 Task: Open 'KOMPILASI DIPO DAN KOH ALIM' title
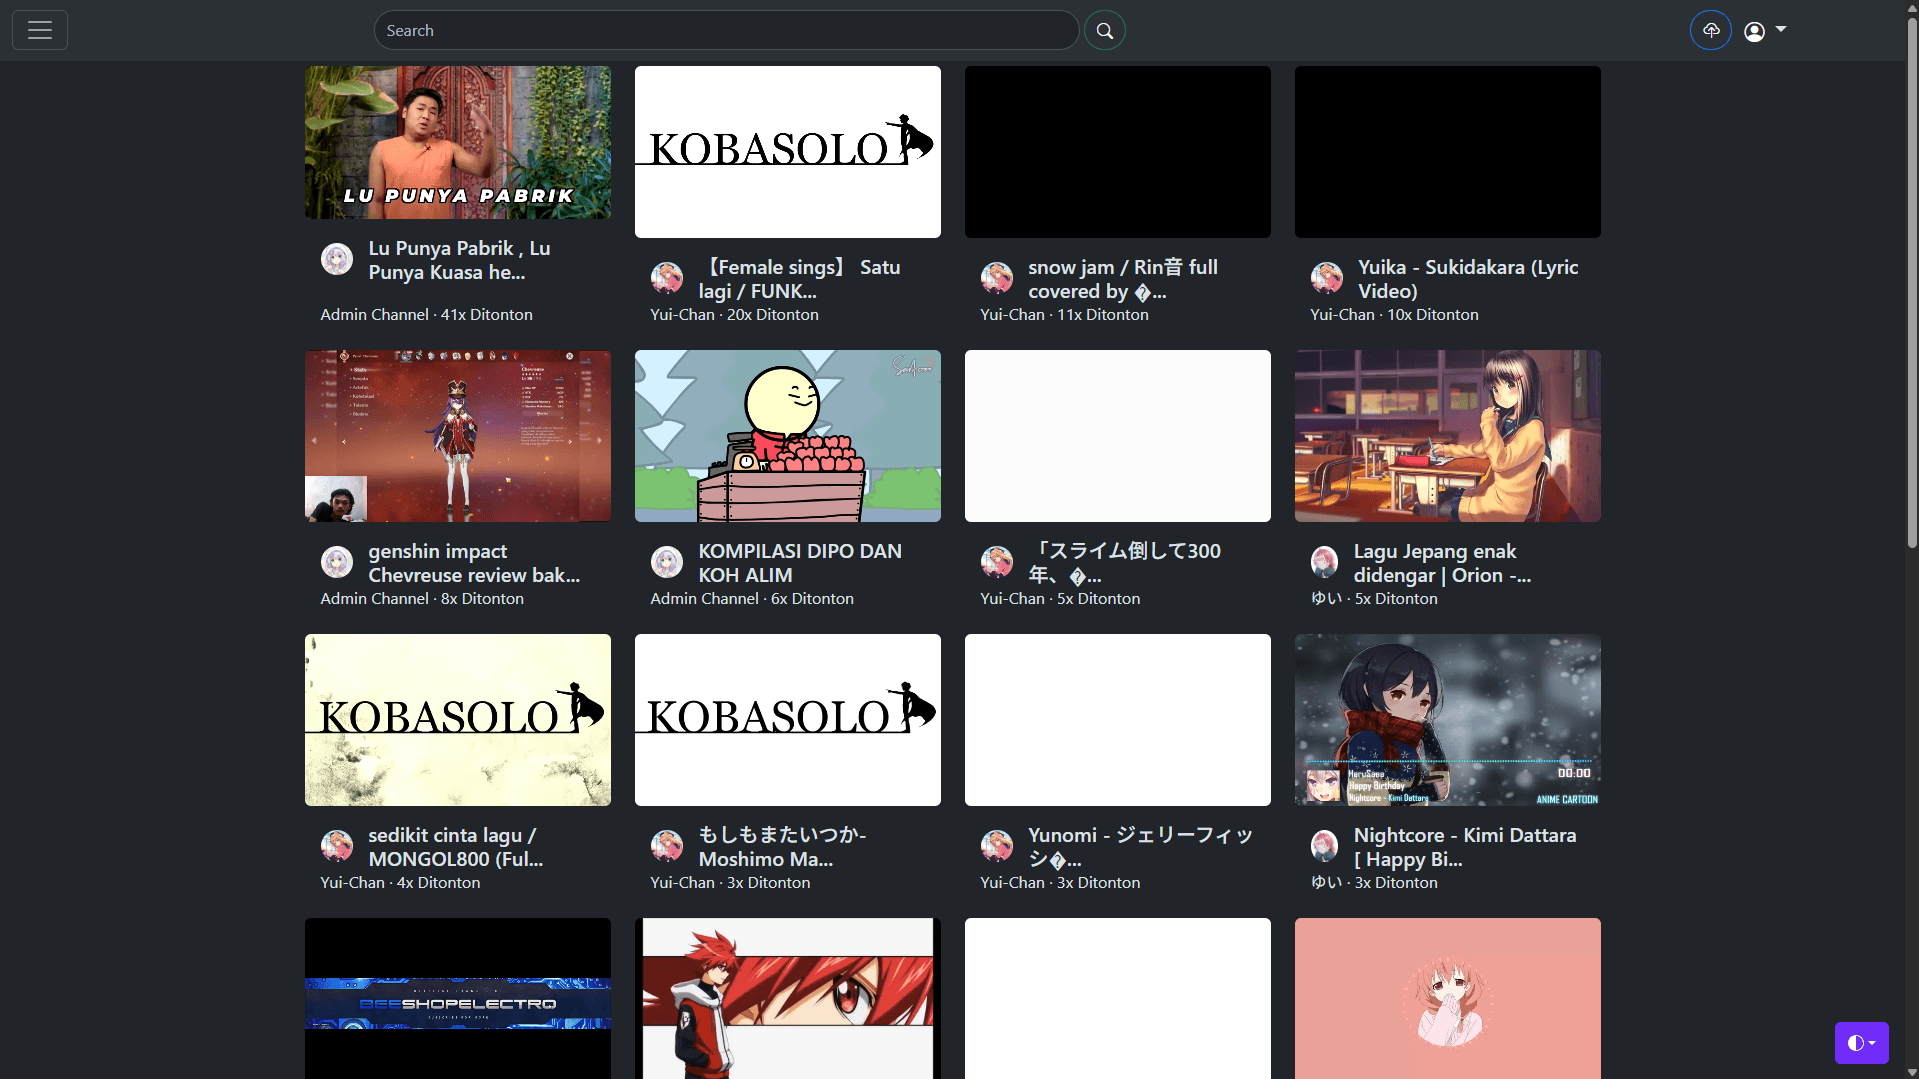tap(801, 562)
